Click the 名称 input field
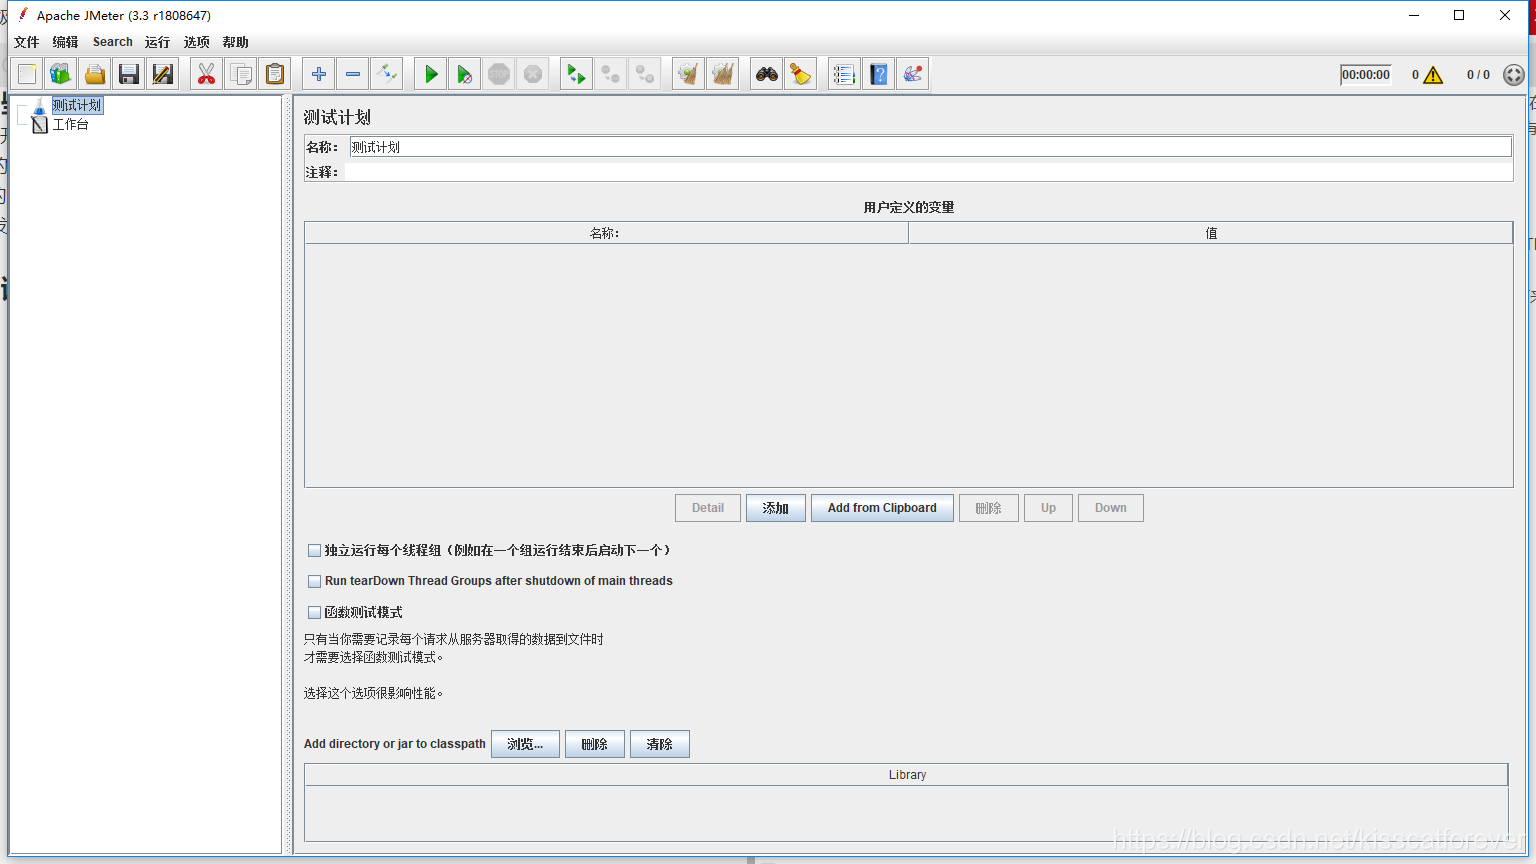Viewport: 1536px width, 864px height. 930,147
